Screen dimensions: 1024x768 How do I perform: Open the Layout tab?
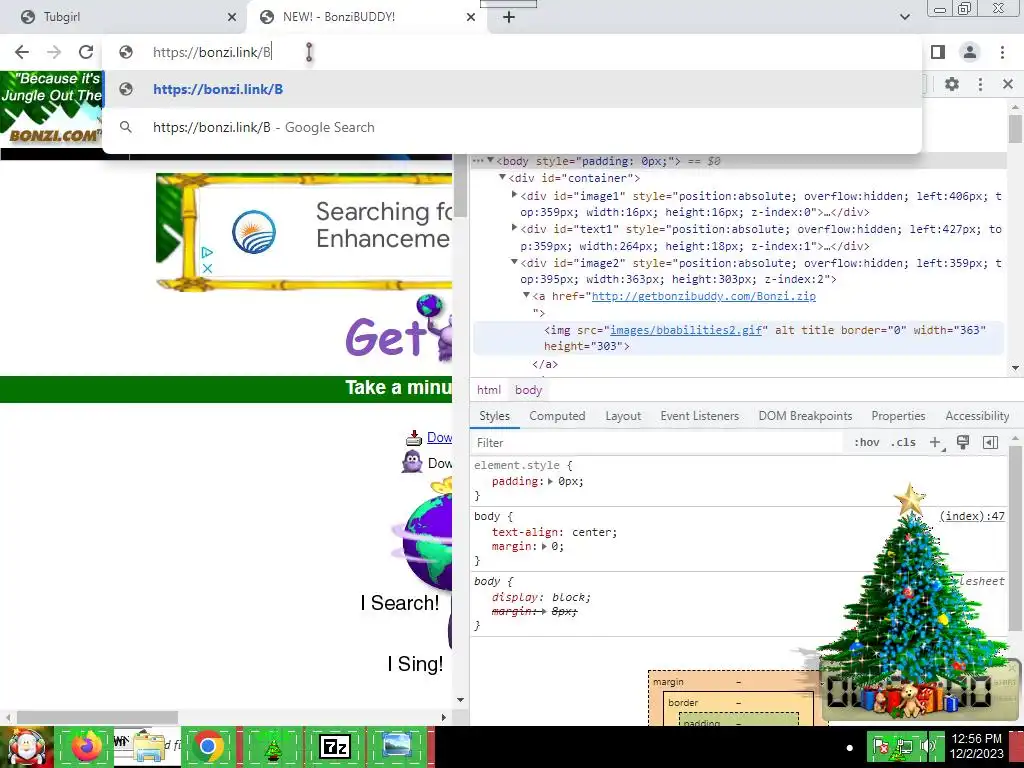click(623, 416)
